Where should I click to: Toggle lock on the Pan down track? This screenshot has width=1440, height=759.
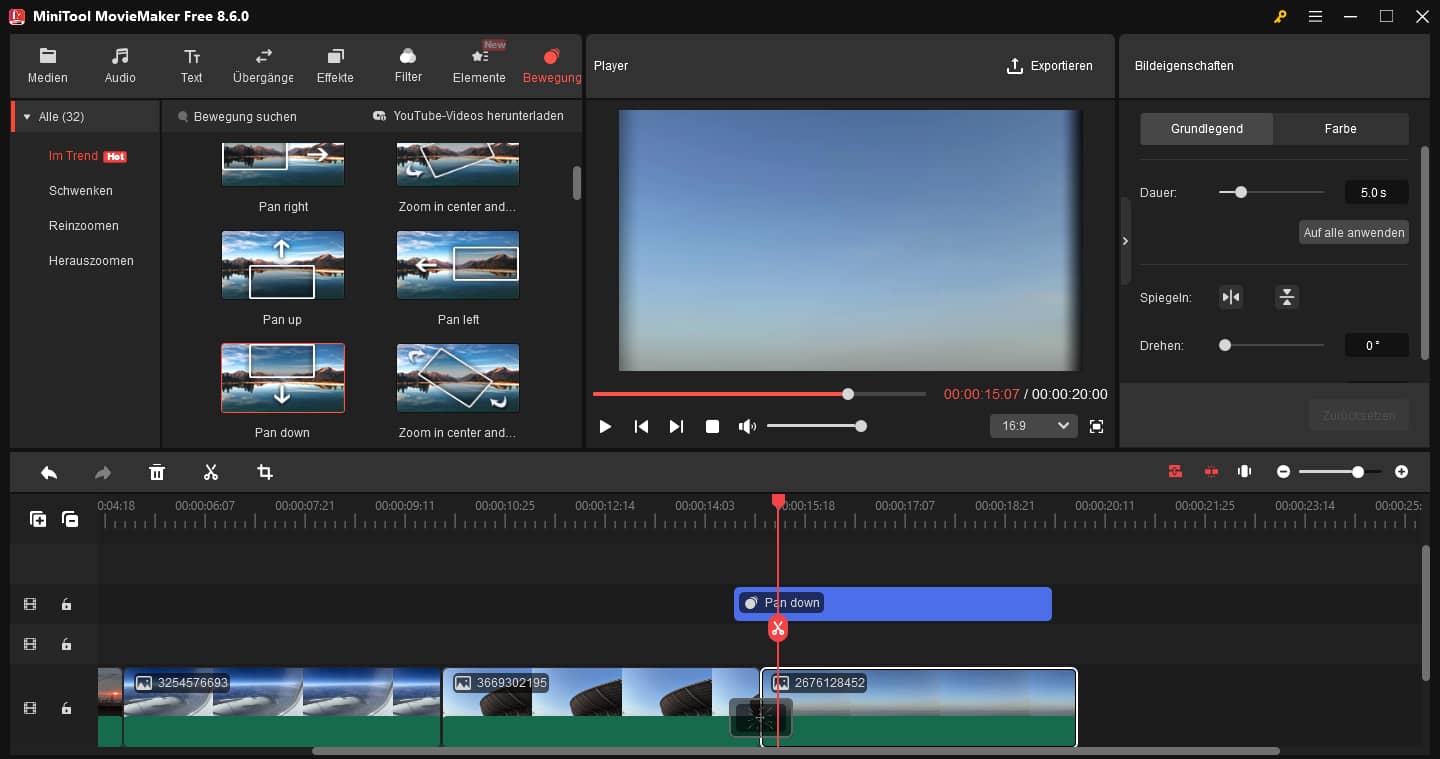pos(66,604)
